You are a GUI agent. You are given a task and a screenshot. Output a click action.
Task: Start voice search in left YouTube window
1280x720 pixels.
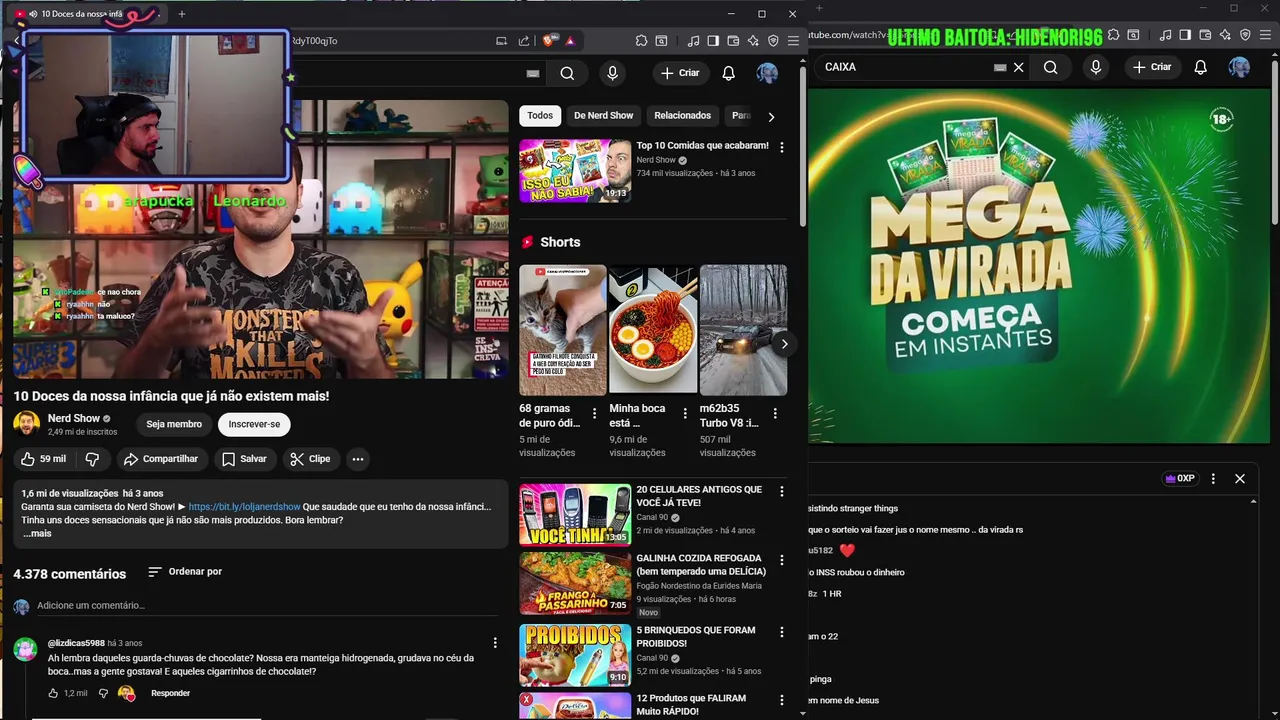tap(612, 73)
